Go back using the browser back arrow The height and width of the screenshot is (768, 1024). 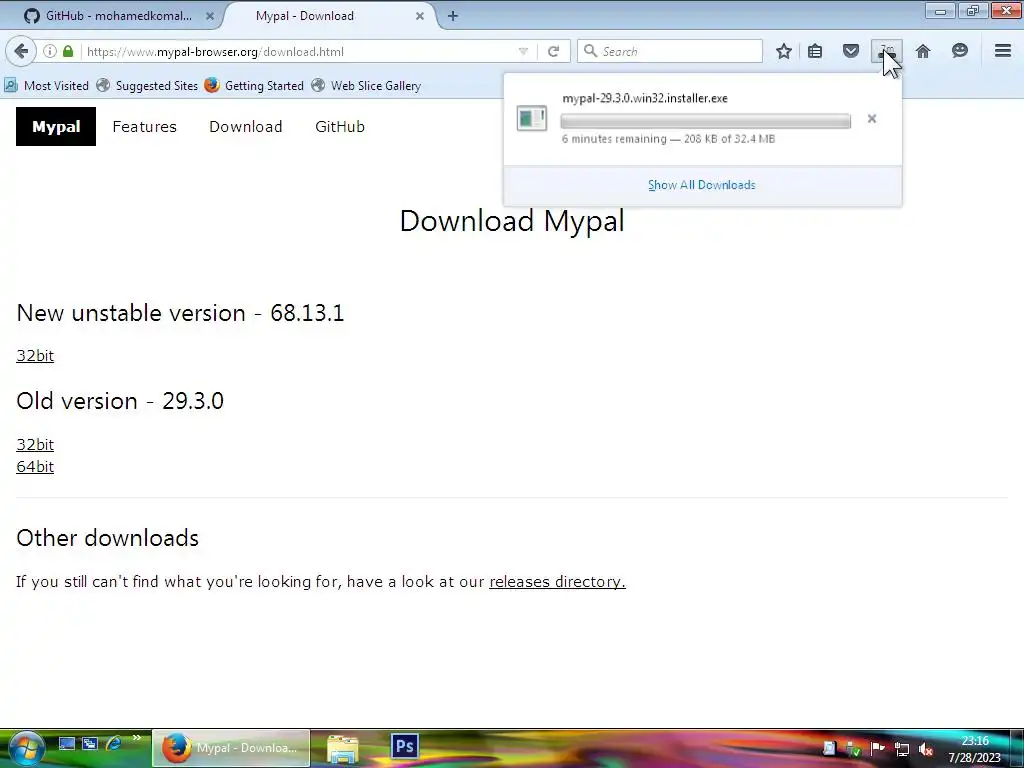(21, 51)
